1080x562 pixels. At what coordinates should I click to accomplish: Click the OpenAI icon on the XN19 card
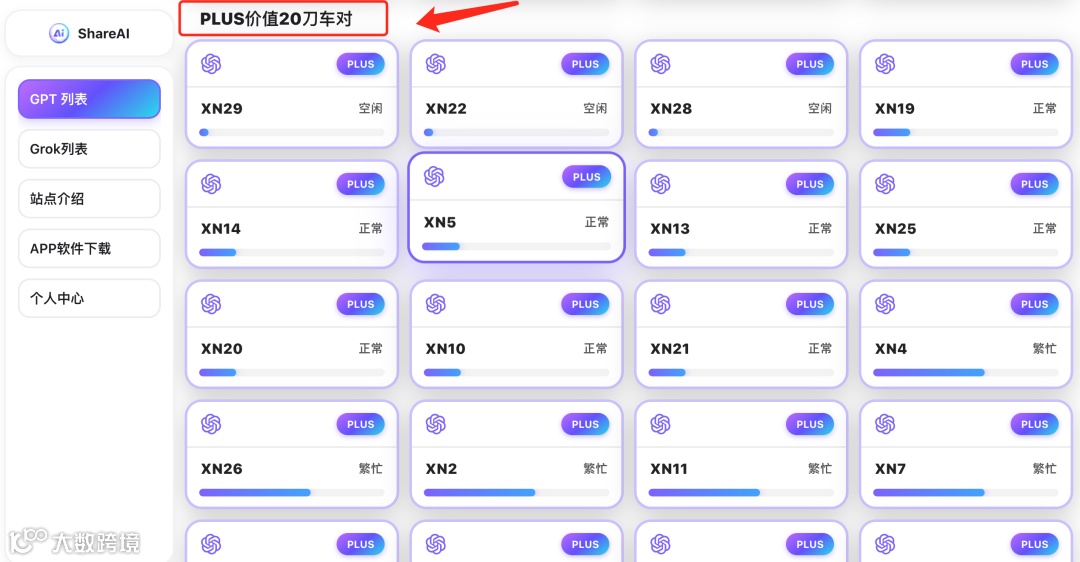tap(885, 64)
